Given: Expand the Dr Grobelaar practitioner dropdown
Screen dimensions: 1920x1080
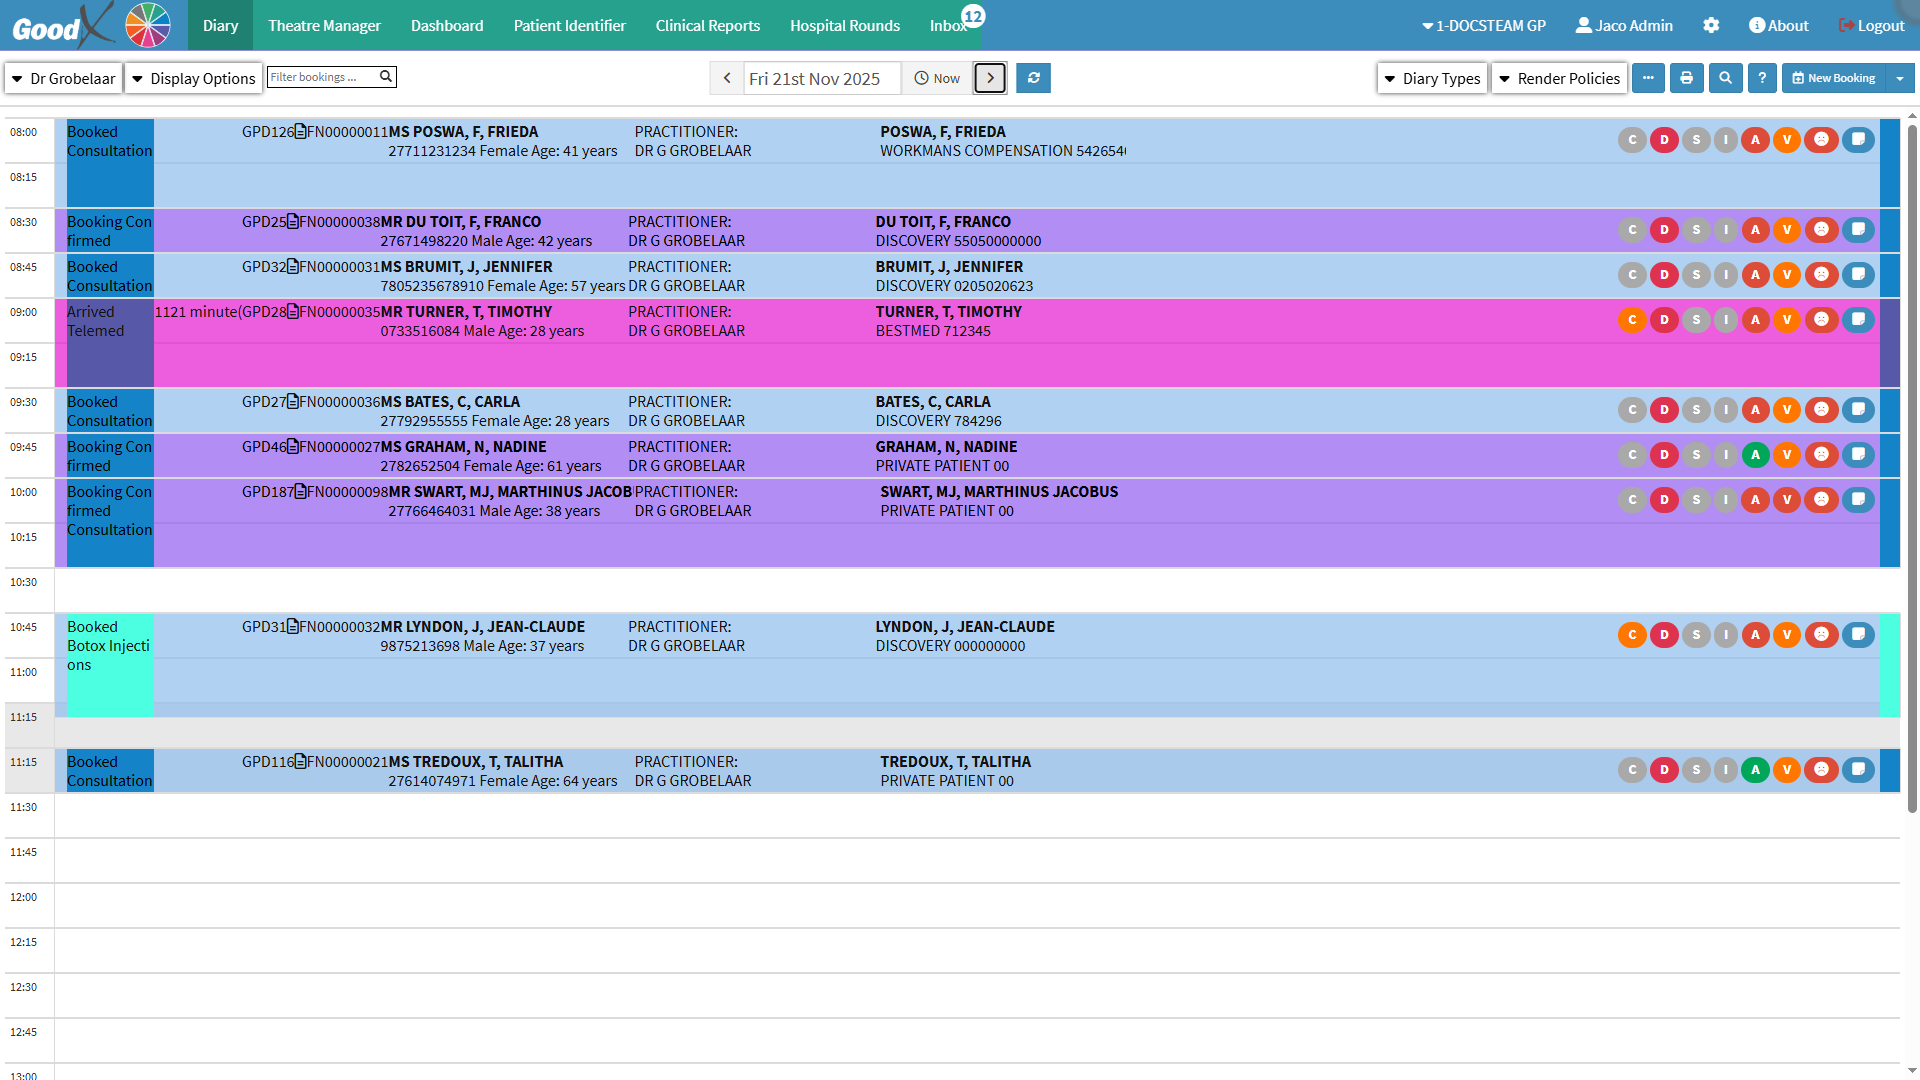Looking at the screenshot, I should tap(64, 78).
